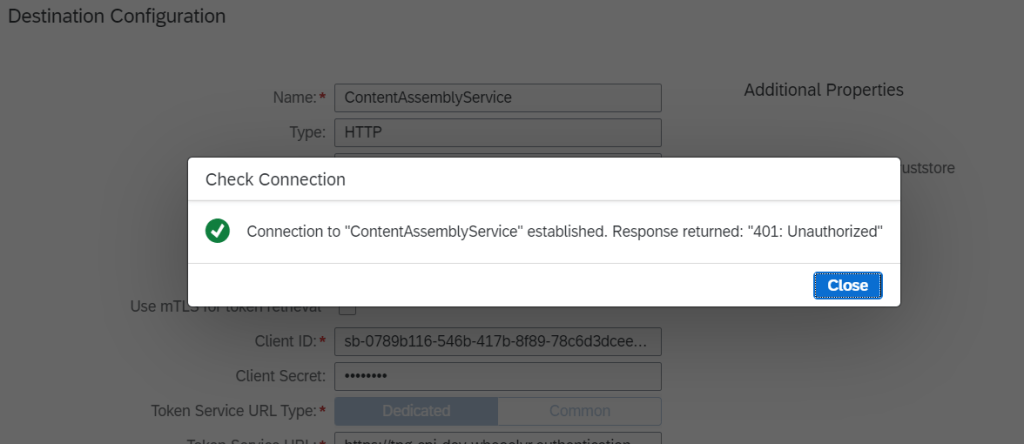This screenshot has height=444, width=1024.
Task: Click the green success checkmark icon
Action: (x=217, y=231)
